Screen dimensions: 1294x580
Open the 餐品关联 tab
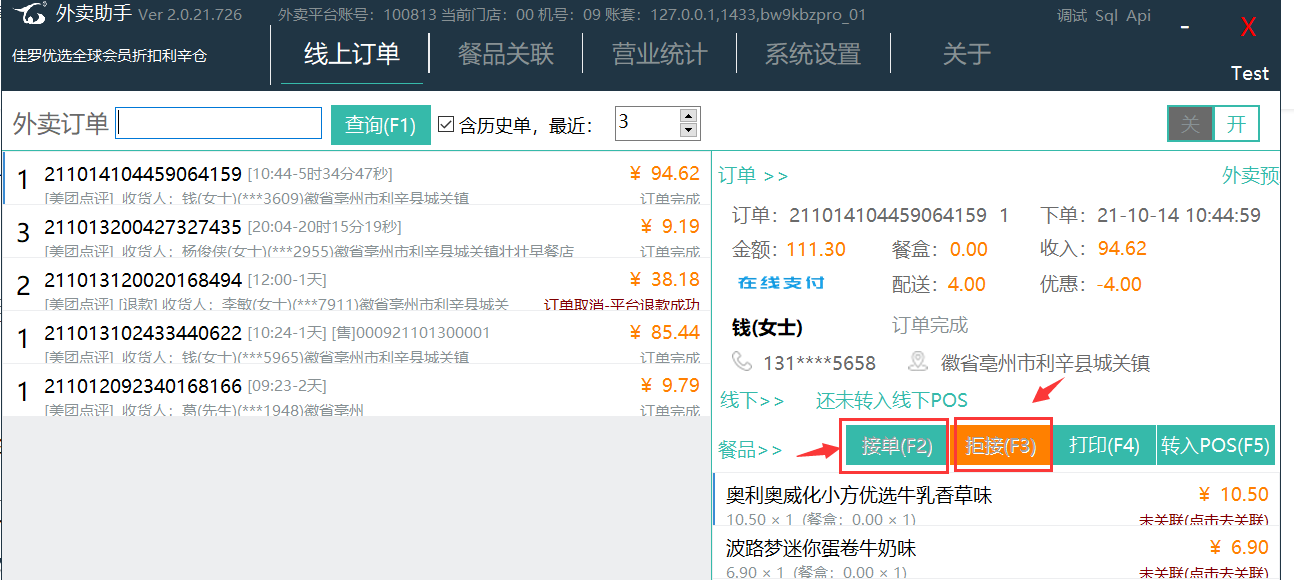(x=506, y=54)
